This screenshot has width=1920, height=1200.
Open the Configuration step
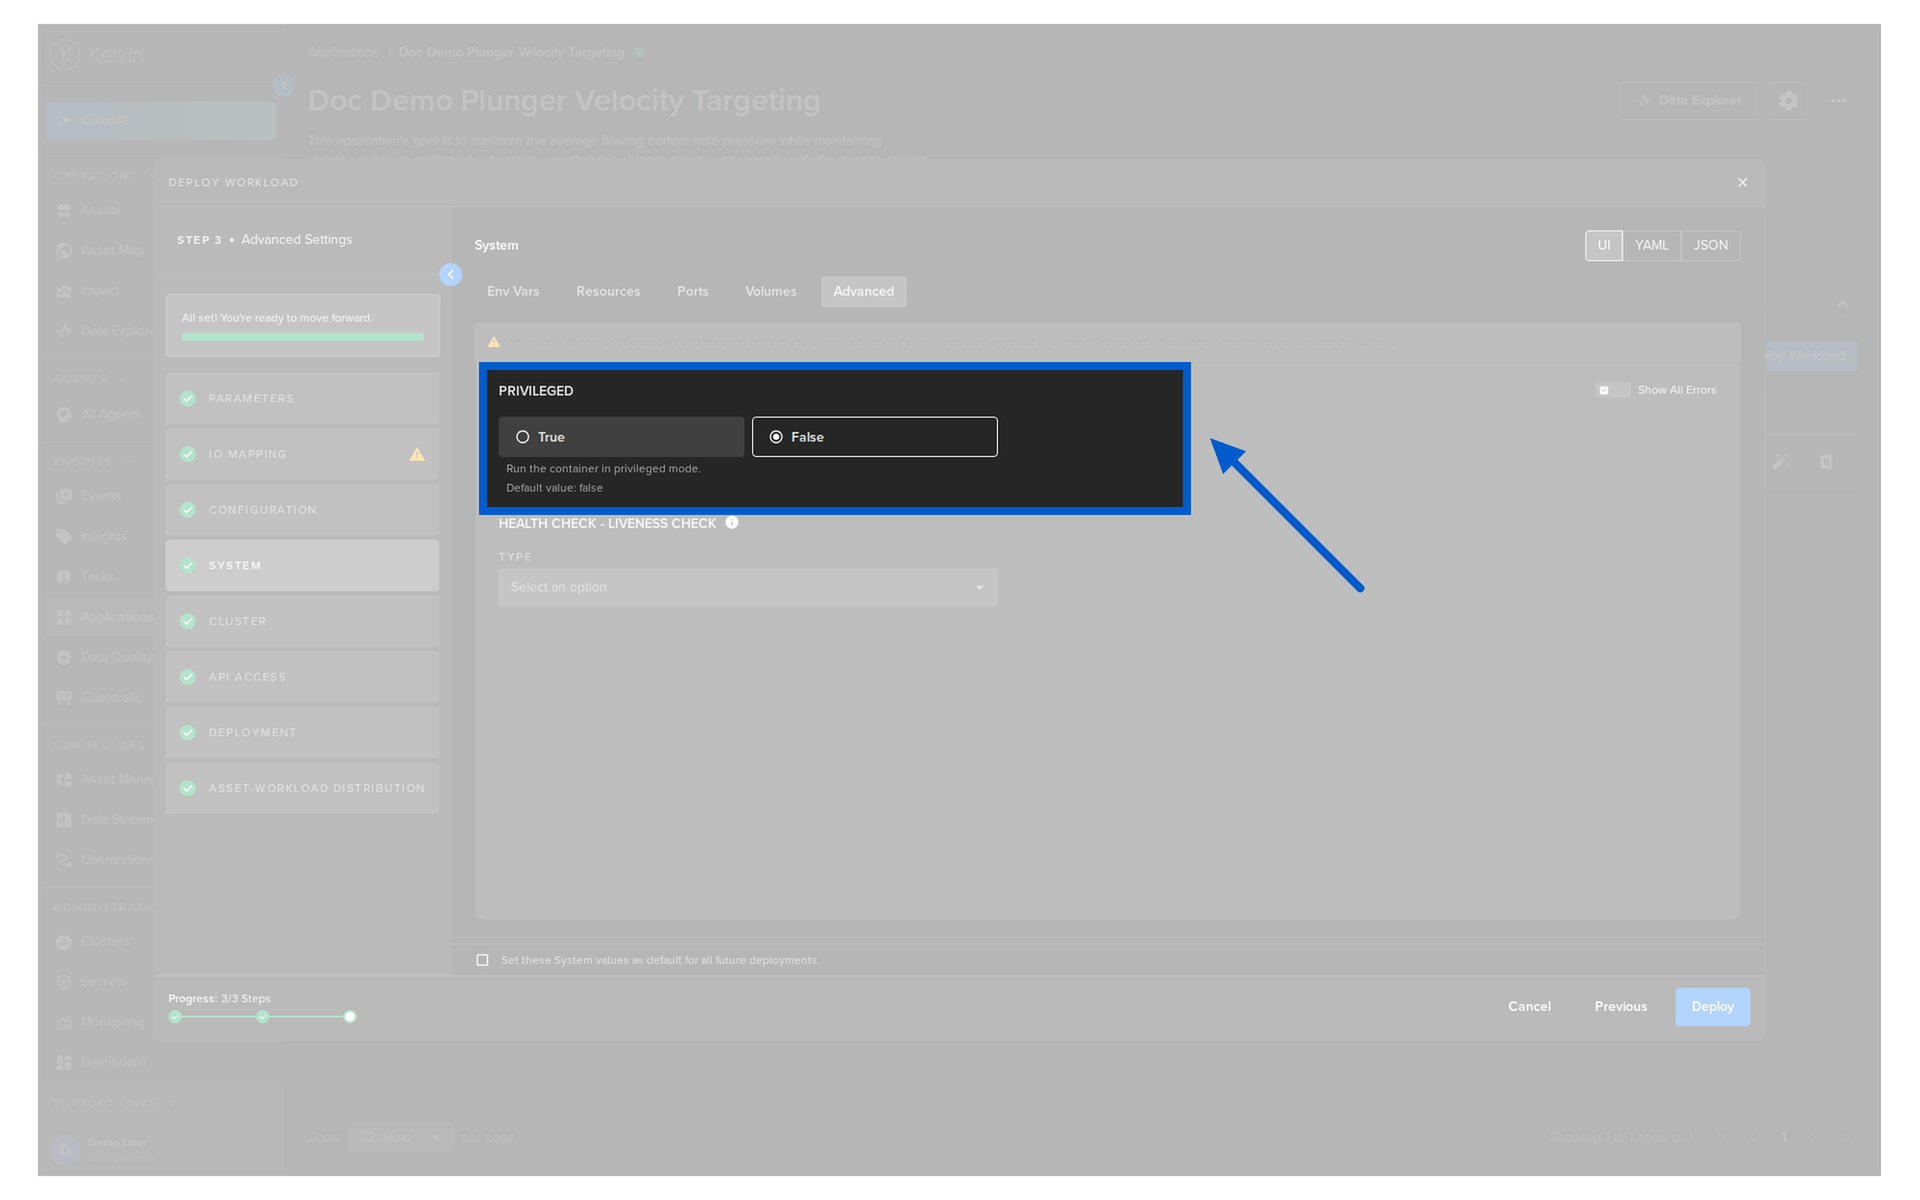click(302, 510)
